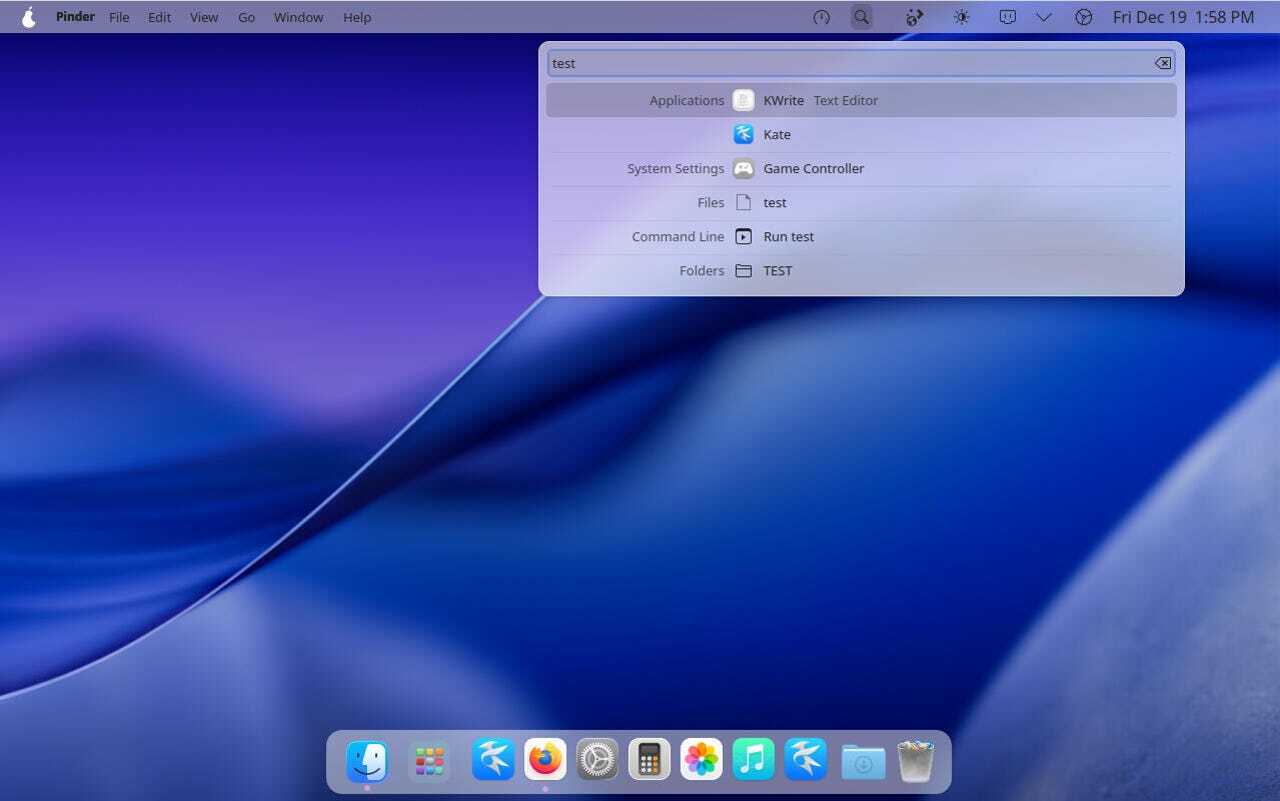
Task: Click the magnifier search icon in menu bar
Action: (861, 17)
